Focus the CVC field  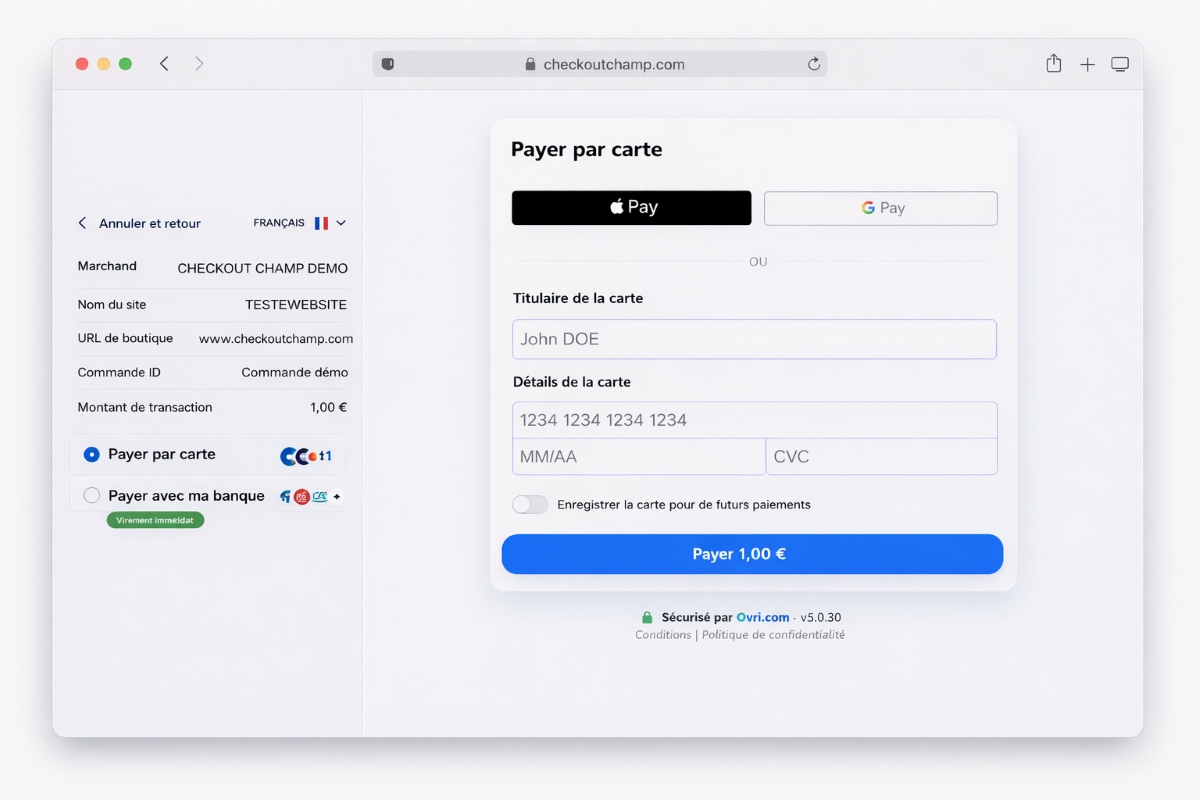click(x=882, y=456)
